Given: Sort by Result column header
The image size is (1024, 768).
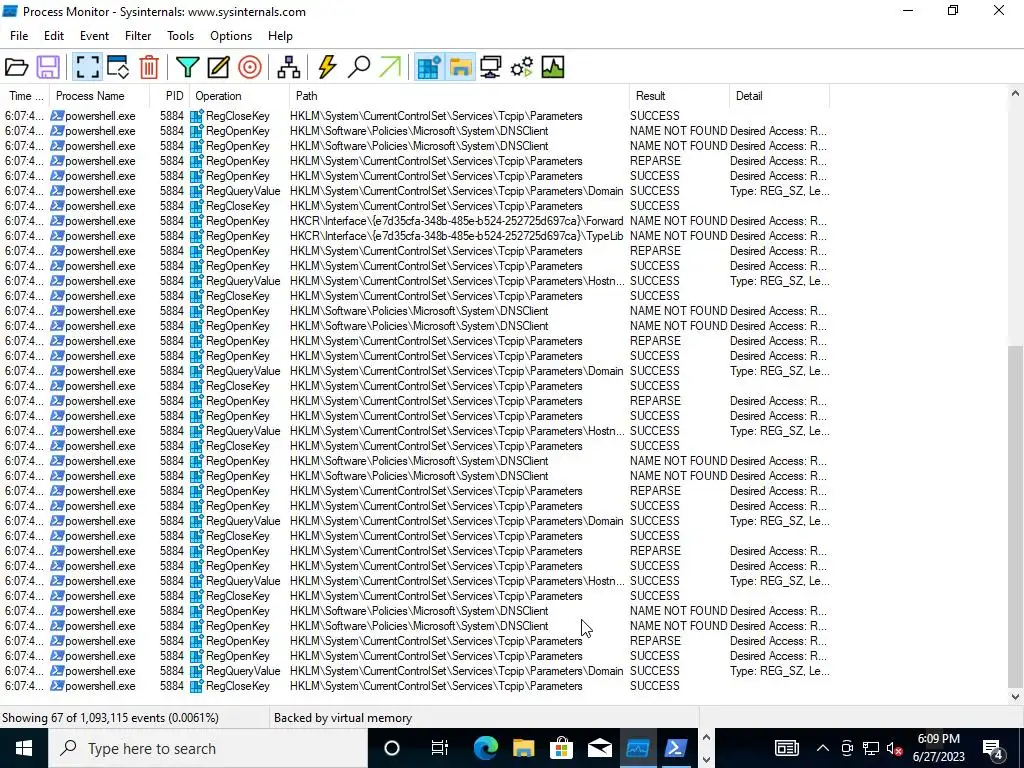Looking at the screenshot, I should pos(679,95).
